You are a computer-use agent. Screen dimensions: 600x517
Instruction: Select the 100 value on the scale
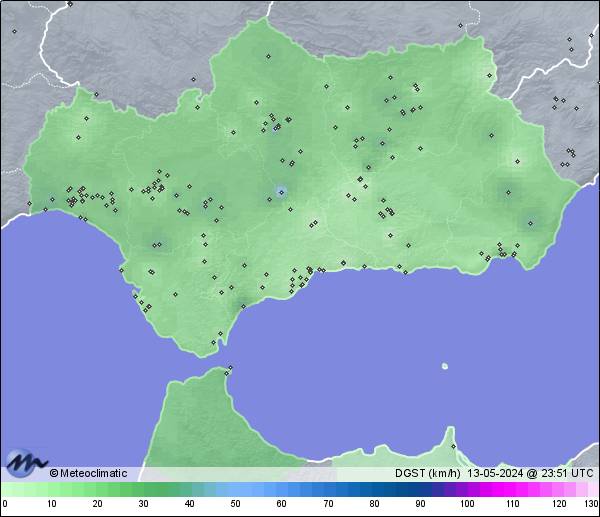467,504
